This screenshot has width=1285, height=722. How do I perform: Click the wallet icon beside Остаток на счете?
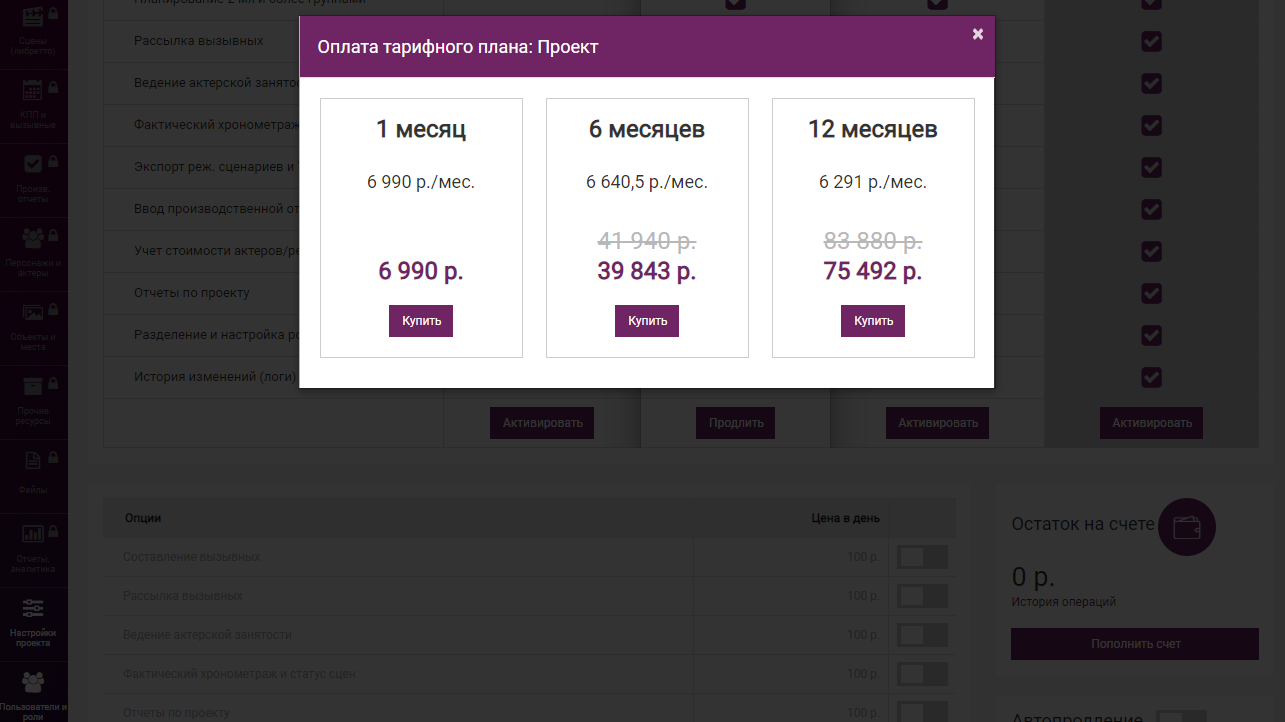(x=1187, y=527)
